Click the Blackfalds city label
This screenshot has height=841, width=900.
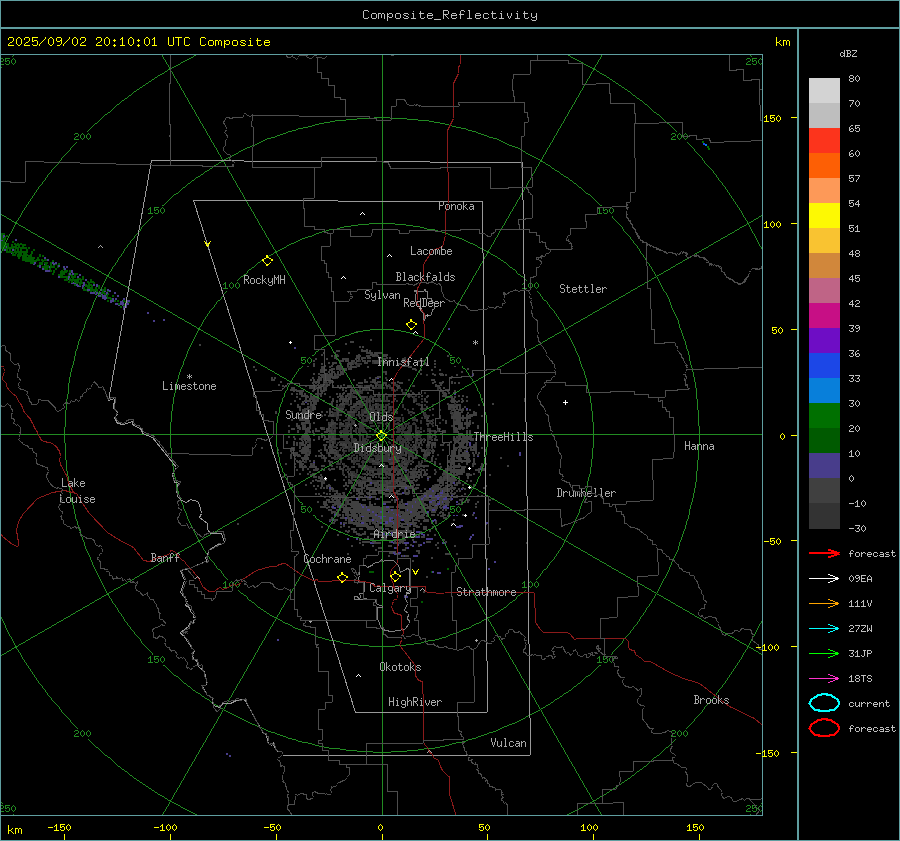[425, 277]
